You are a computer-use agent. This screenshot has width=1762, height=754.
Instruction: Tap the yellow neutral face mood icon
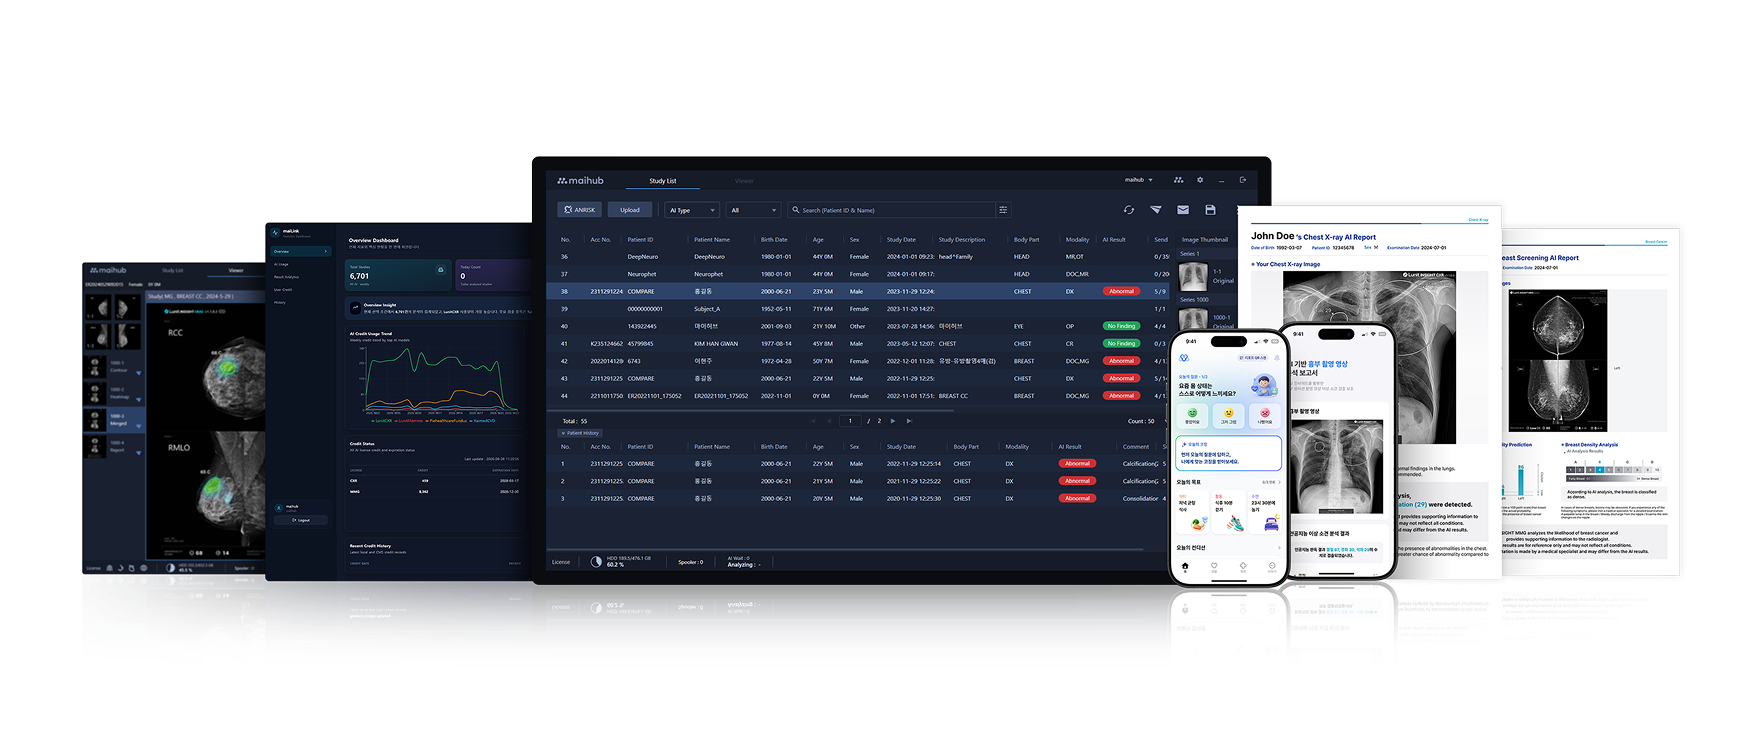1228,414
